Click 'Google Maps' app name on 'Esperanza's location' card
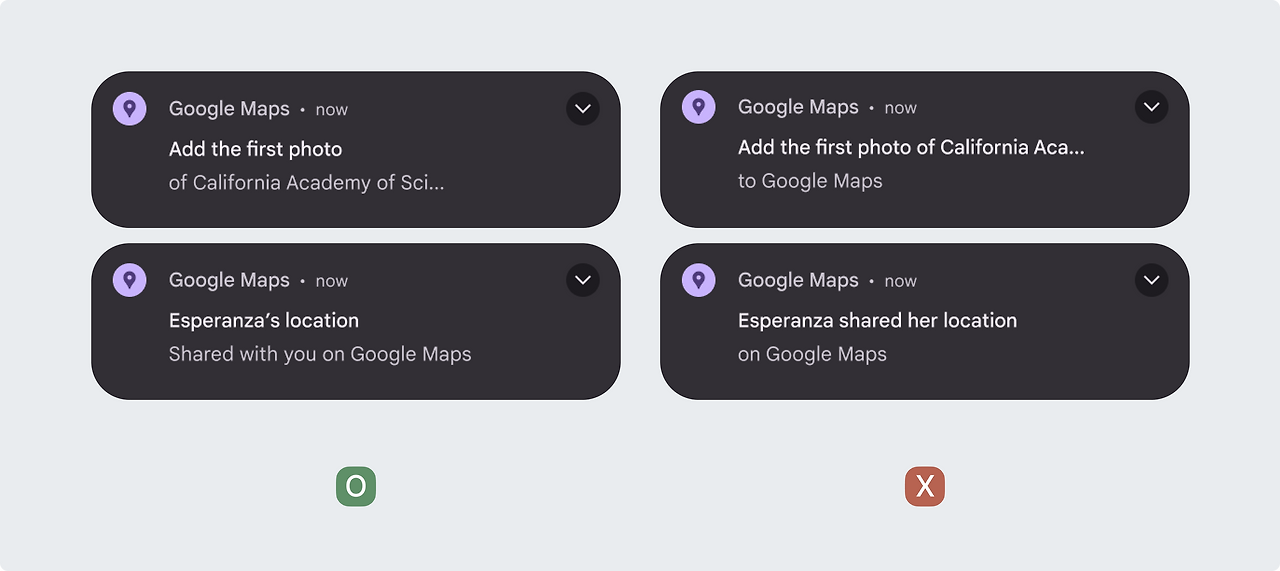This screenshot has width=1280, height=571. click(229, 280)
